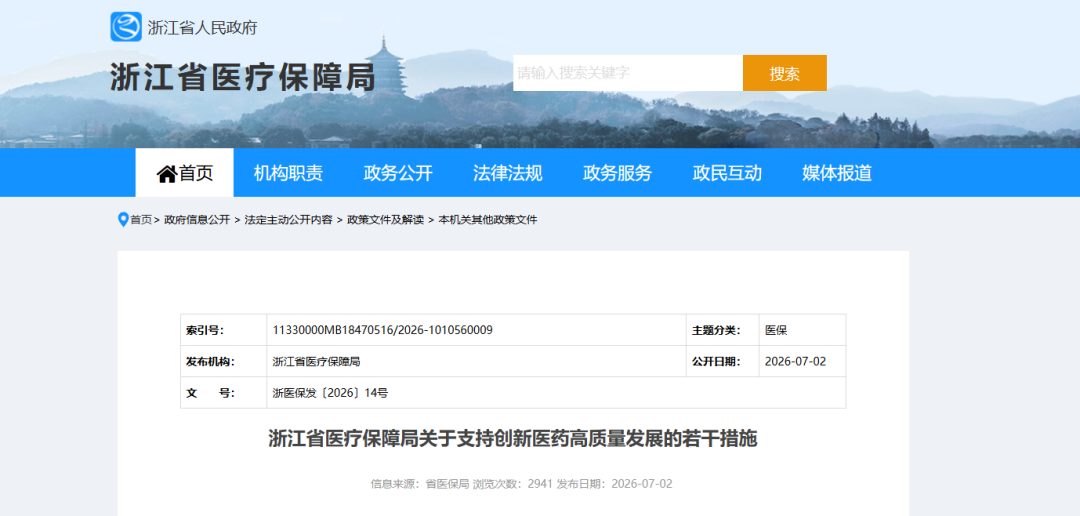Click the 公开日期 label cell

coord(723,362)
